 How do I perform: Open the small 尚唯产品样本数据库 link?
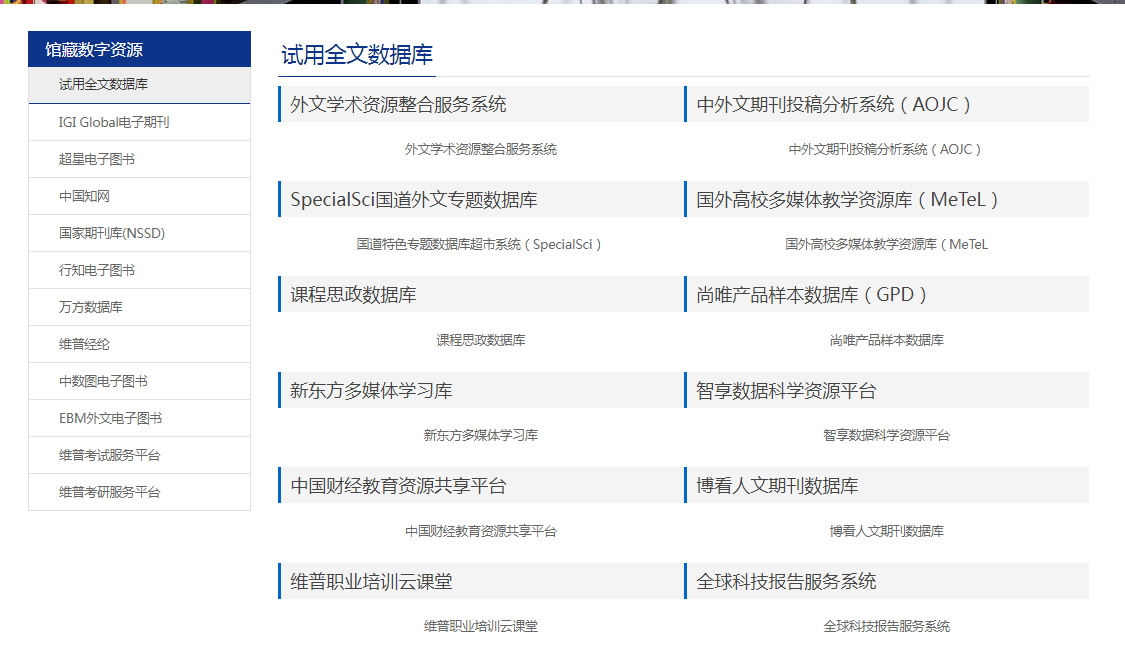click(886, 340)
